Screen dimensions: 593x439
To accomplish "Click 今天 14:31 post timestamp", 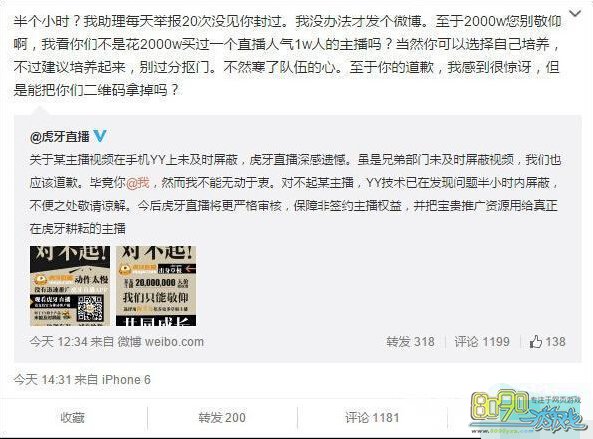I will point(42,379).
